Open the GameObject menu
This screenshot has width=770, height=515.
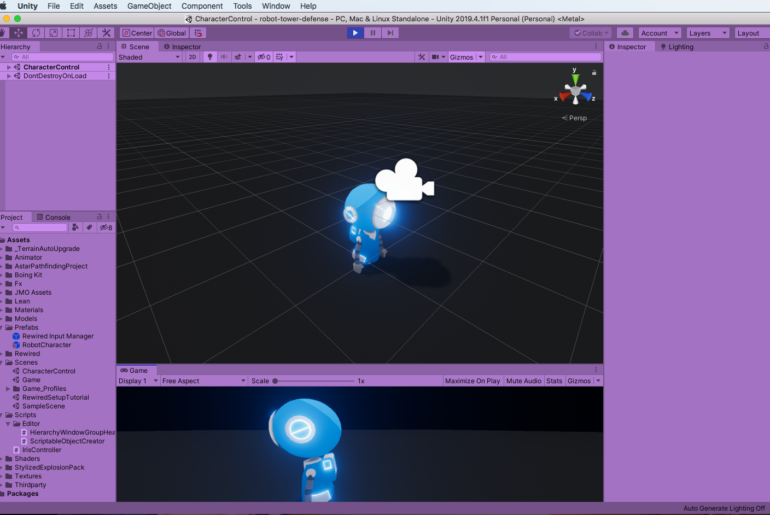pos(149,6)
